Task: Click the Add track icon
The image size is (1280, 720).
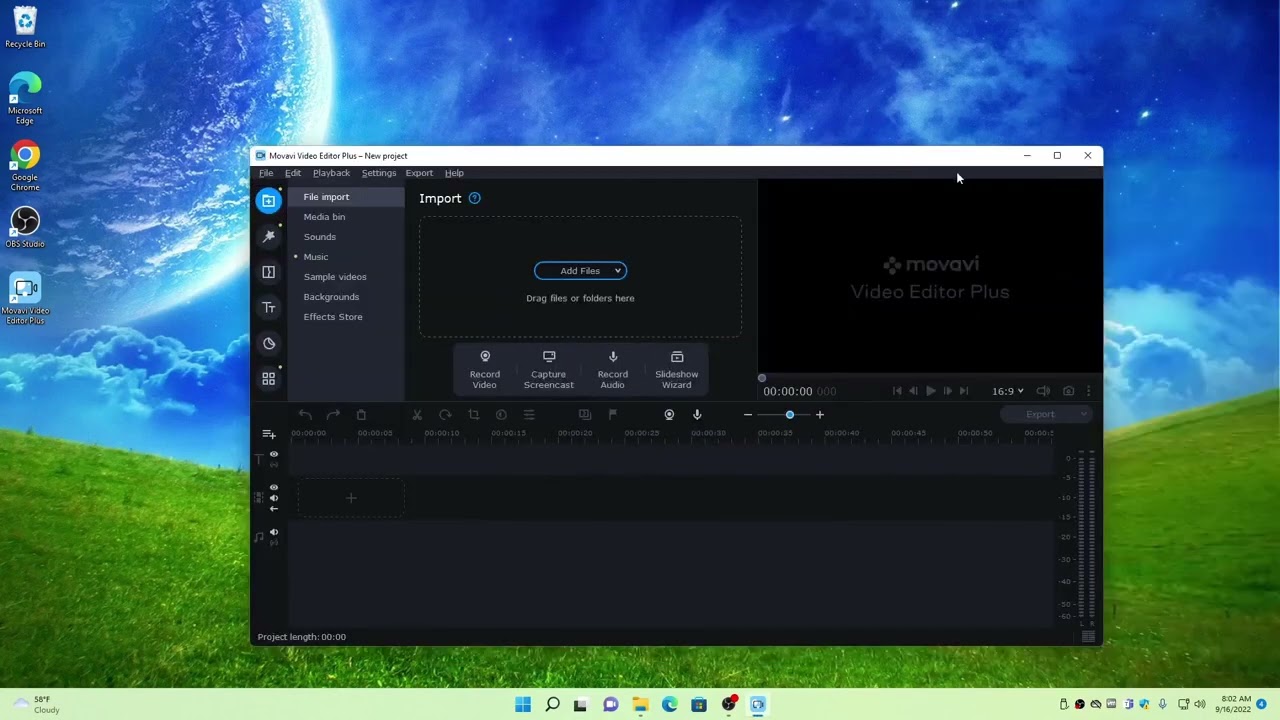Action: point(268,434)
